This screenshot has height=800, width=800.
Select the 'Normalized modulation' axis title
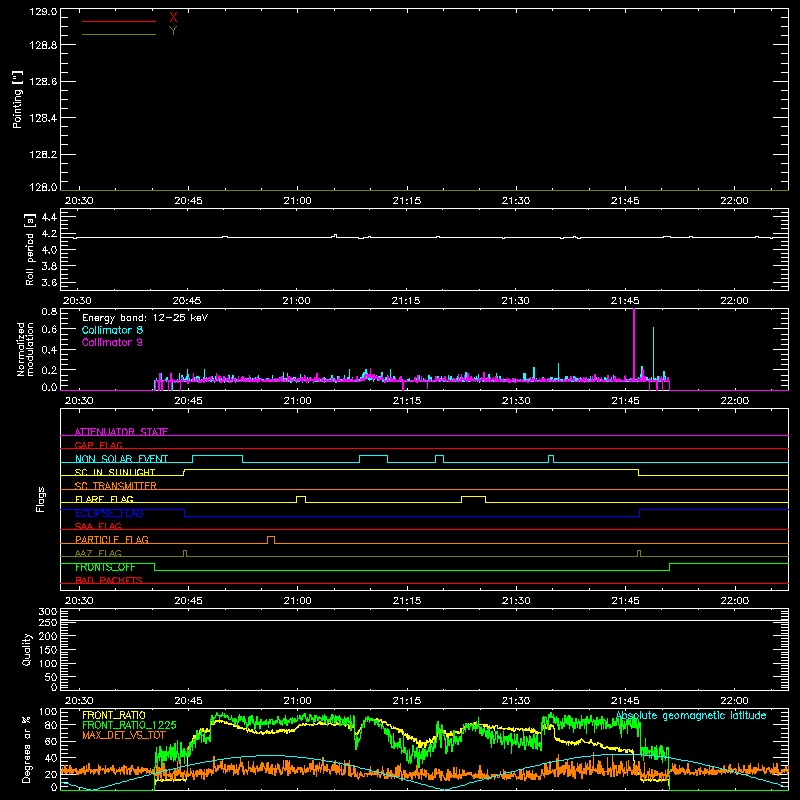tap(25, 349)
